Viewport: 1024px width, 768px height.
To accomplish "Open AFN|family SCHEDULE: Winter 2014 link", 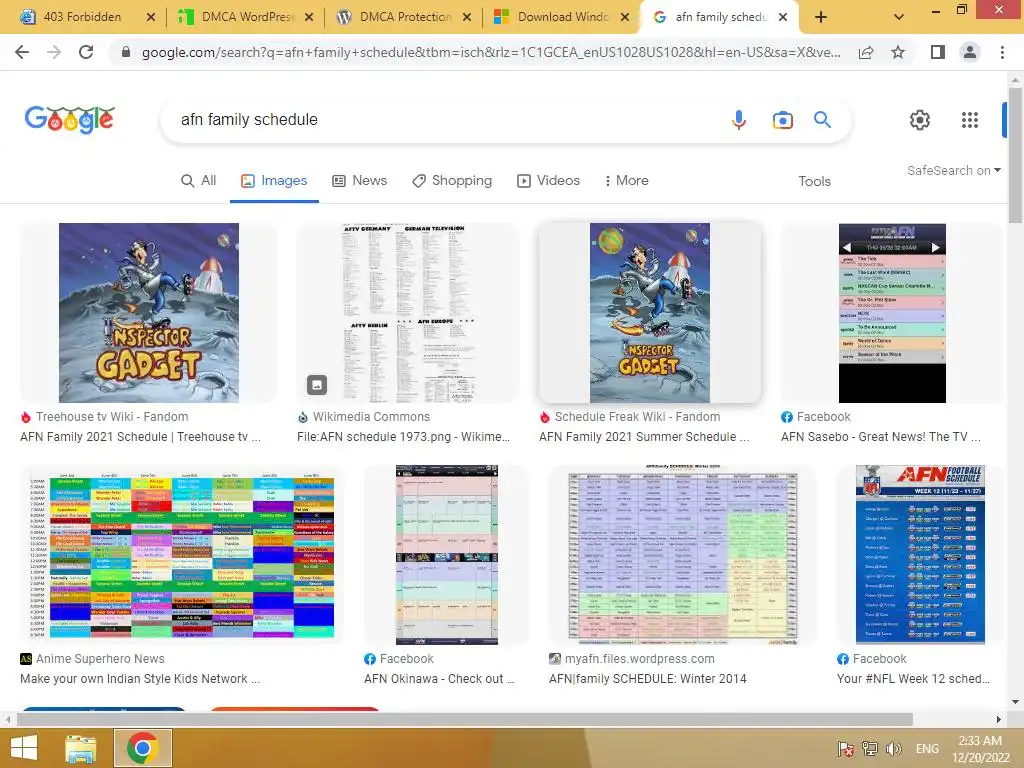I will [648, 679].
